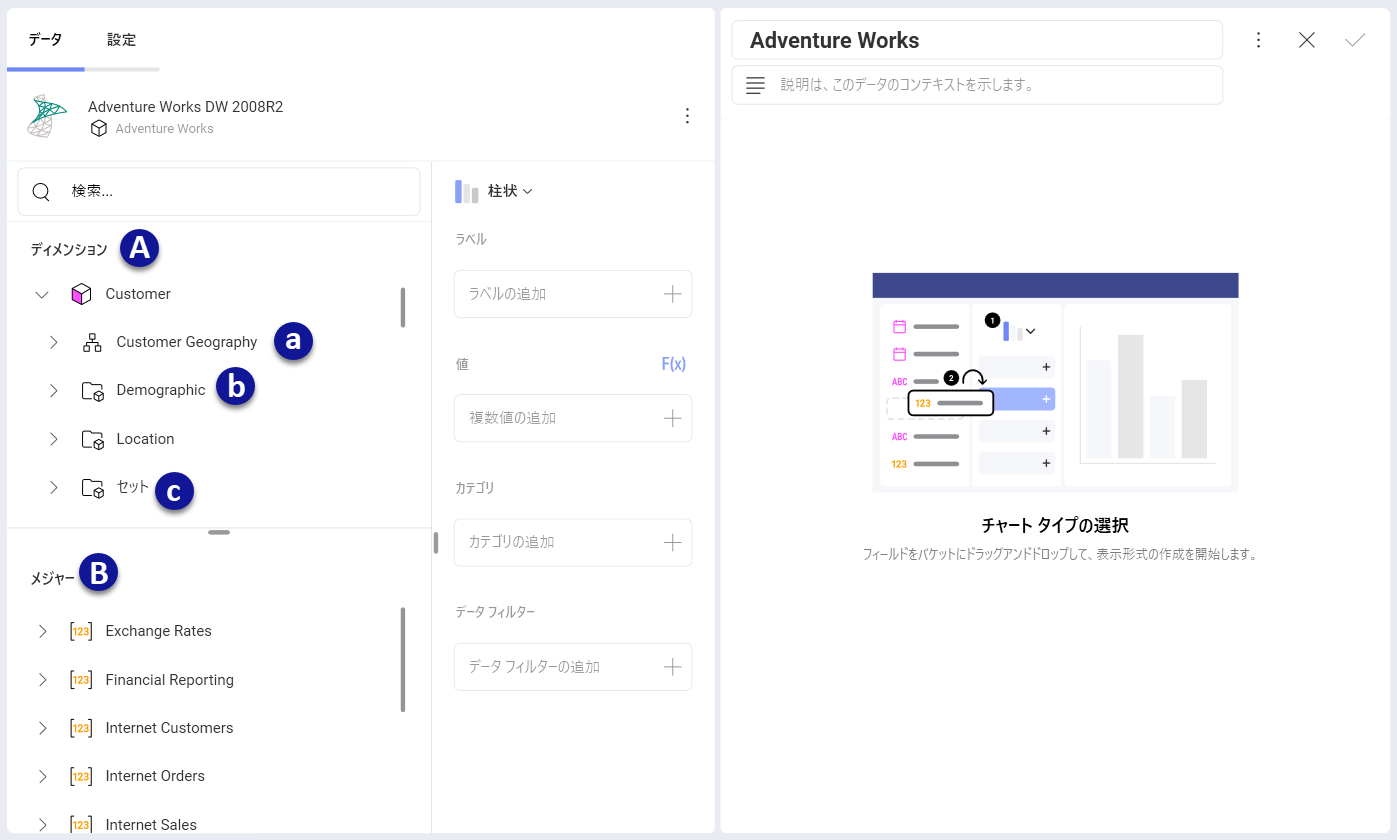Click the 検索 search field
Image resolution: width=1397 pixels, height=840 pixels.
pos(219,191)
